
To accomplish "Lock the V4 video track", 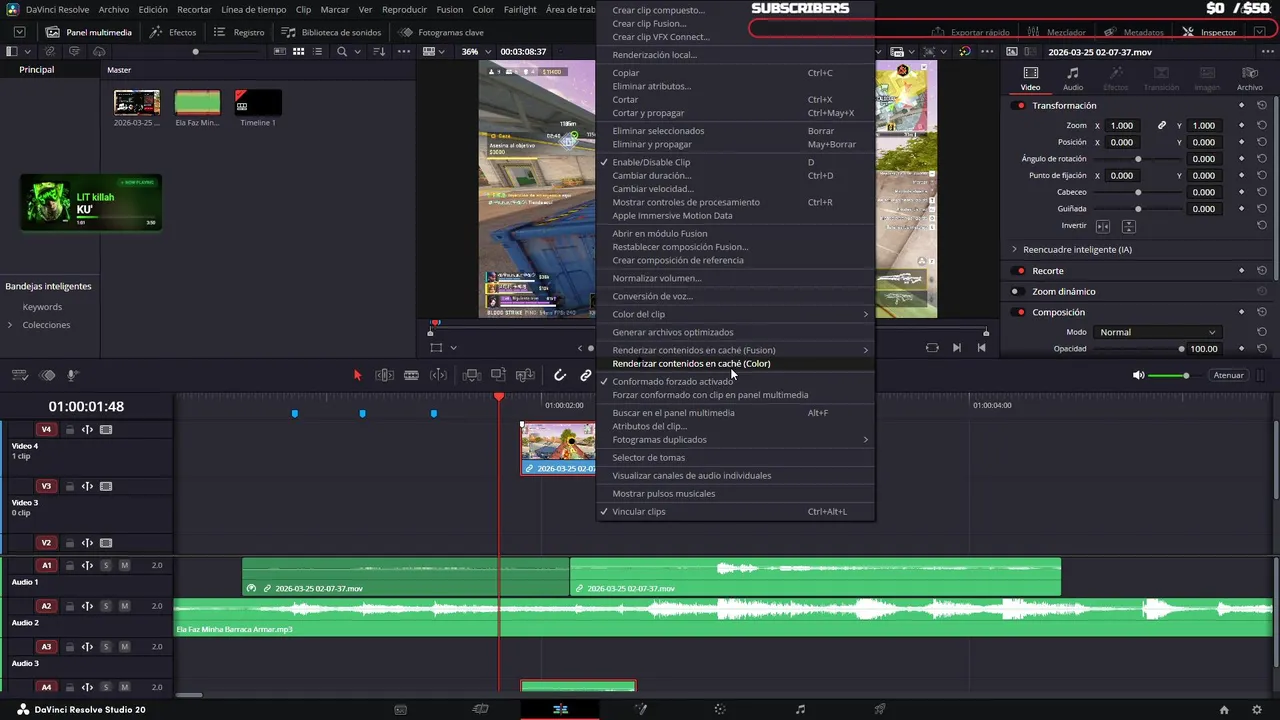I will coord(69,430).
